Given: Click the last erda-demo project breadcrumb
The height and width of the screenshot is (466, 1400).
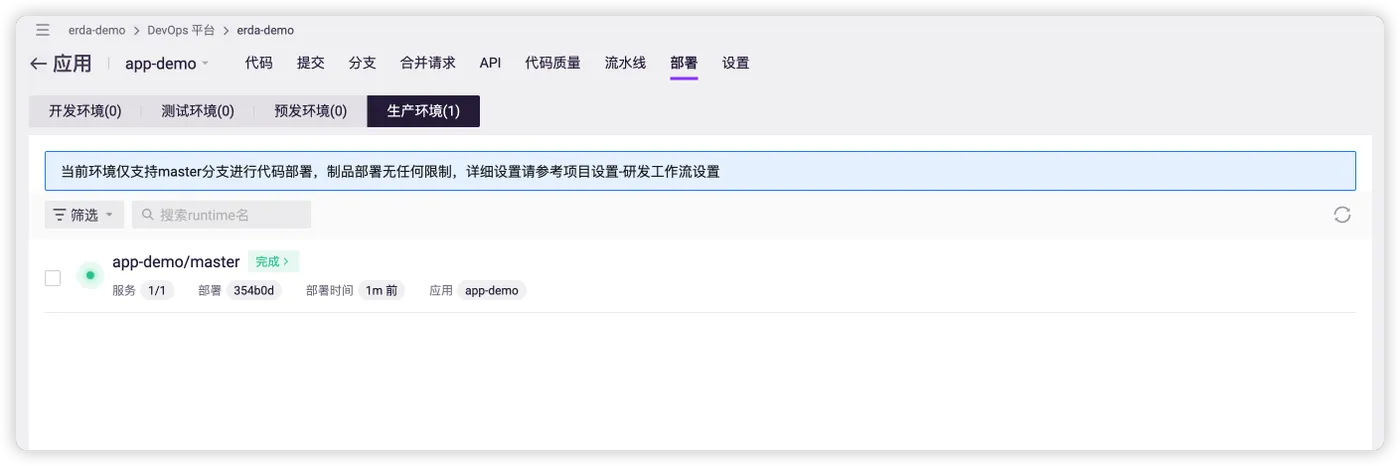Looking at the screenshot, I should tap(265, 31).
